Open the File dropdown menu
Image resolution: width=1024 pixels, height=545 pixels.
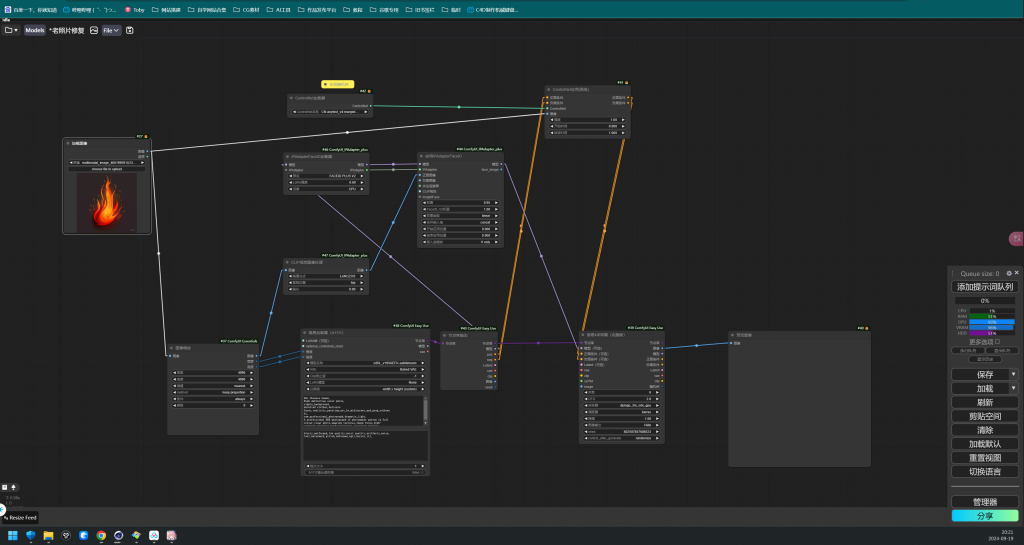coord(111,30)
